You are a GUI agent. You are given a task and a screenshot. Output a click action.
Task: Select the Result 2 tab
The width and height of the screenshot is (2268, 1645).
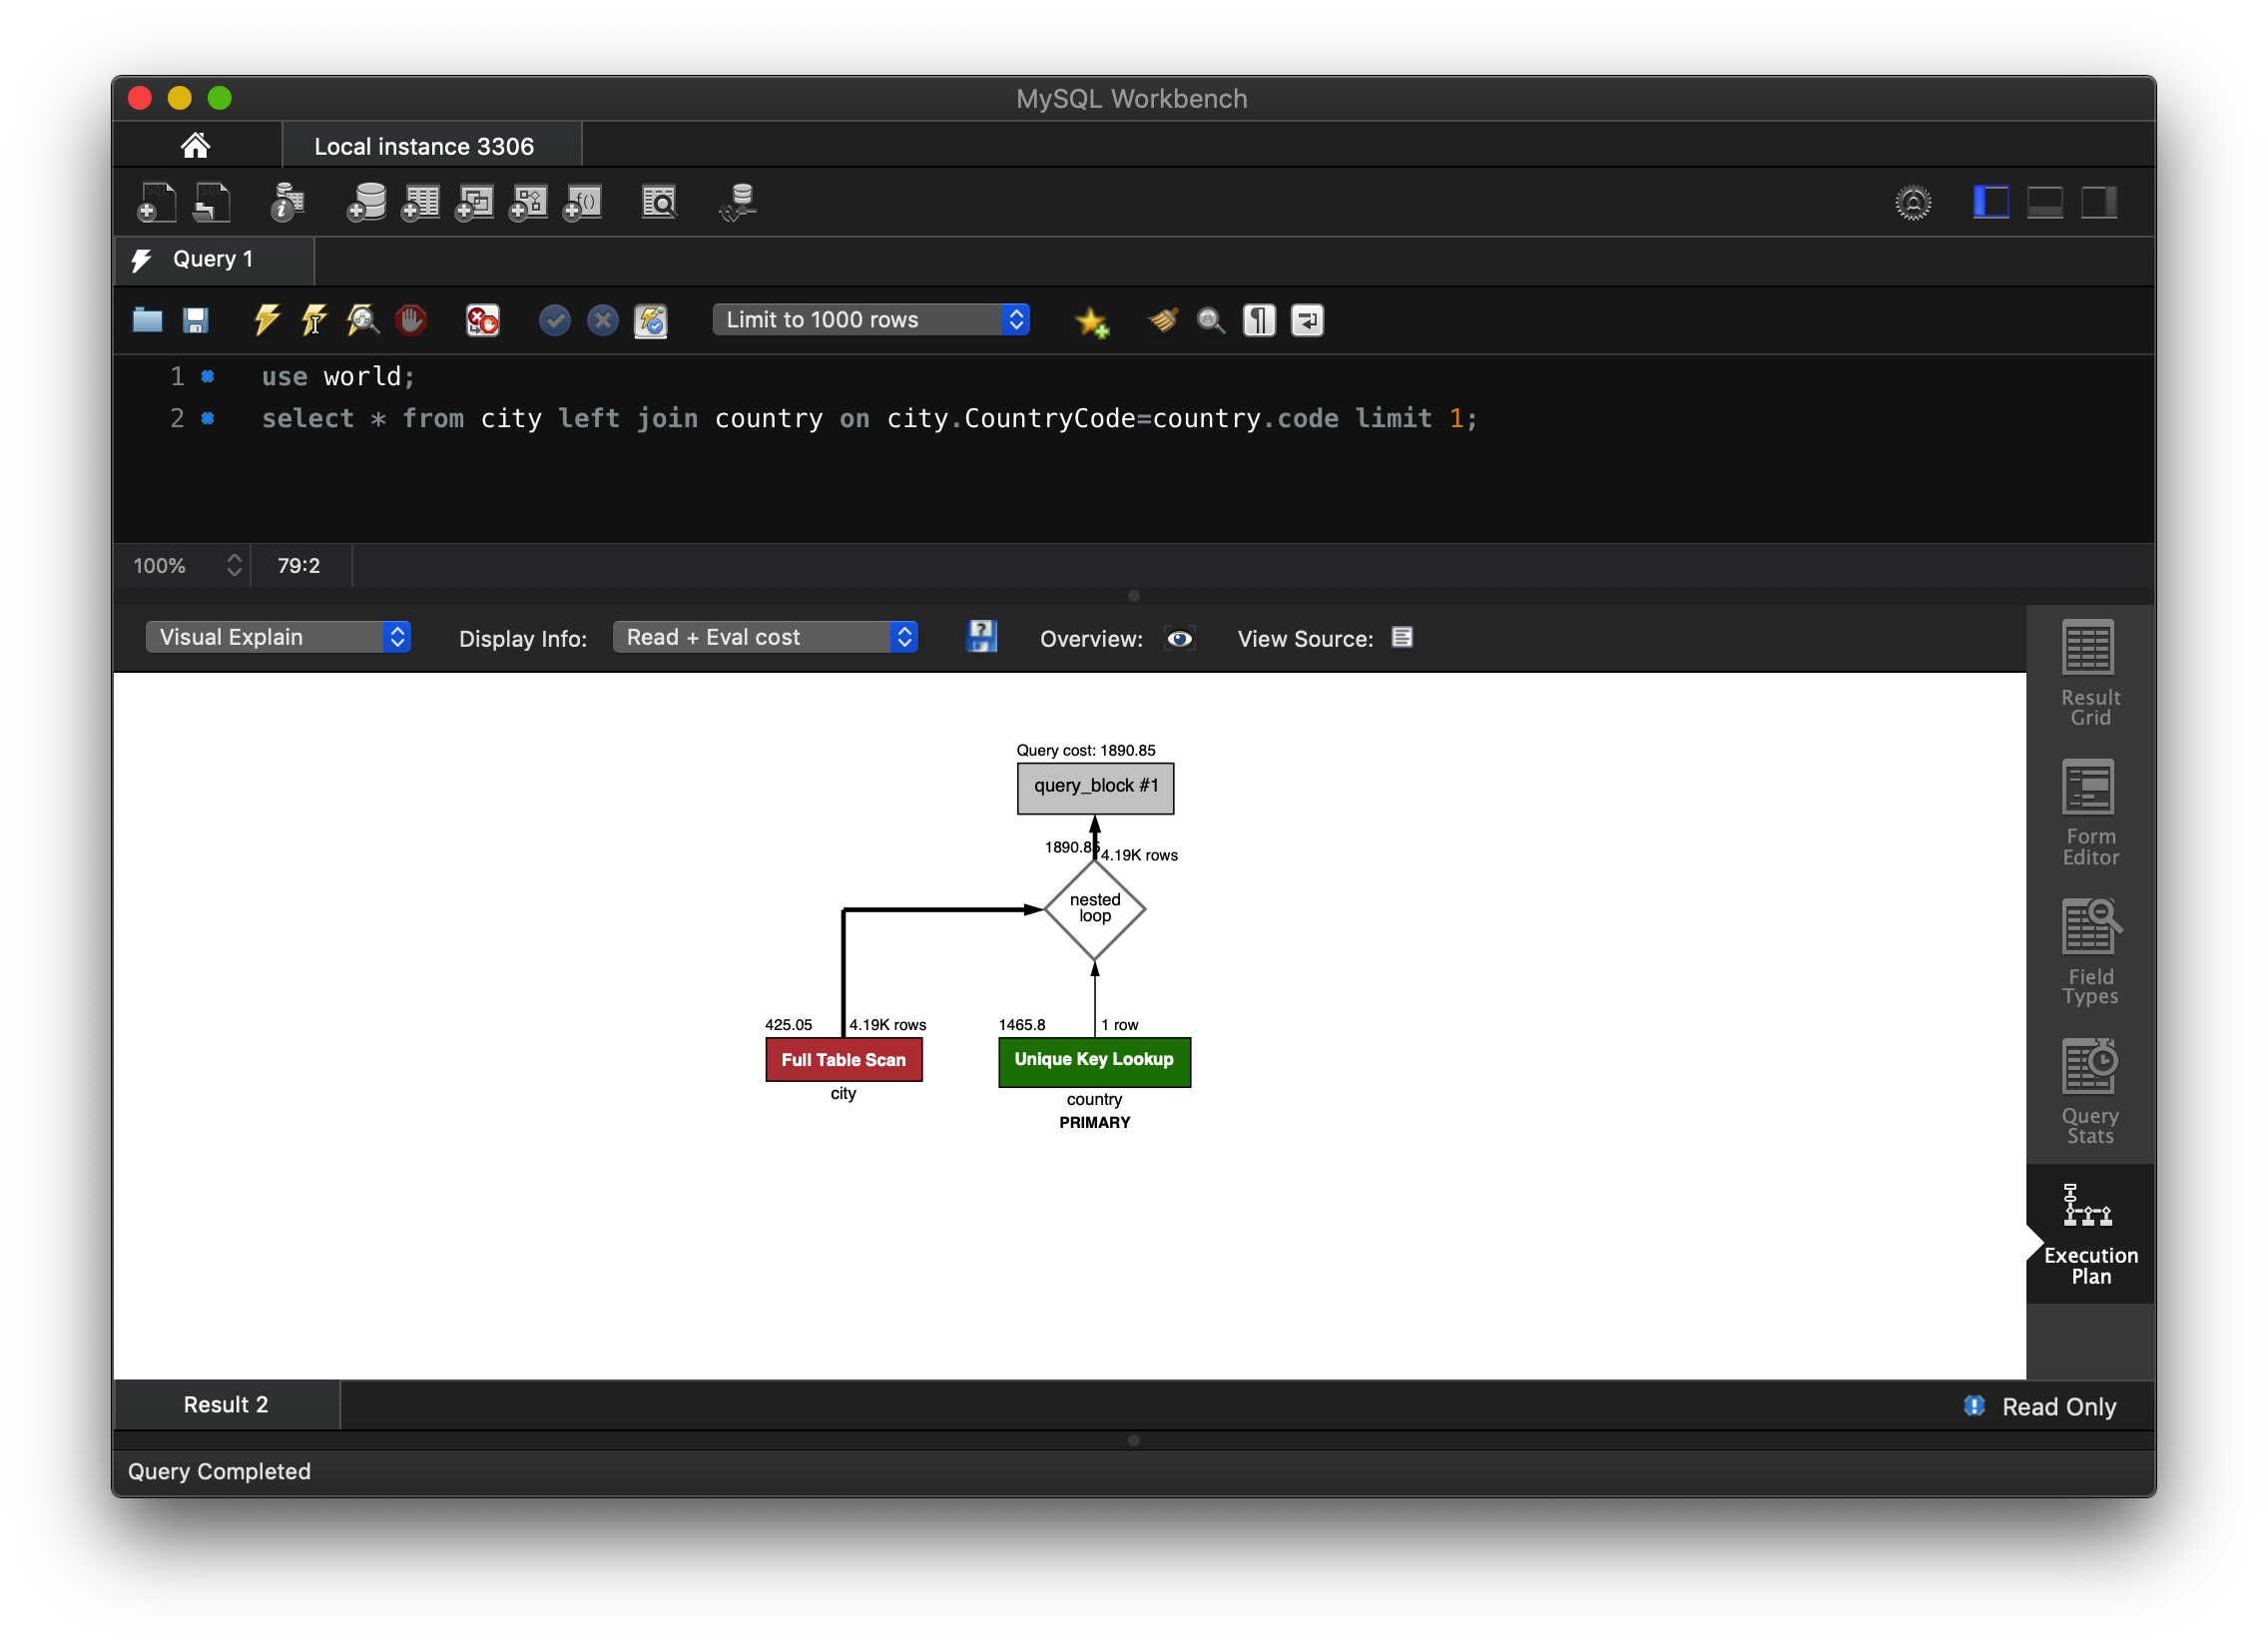pyautogui.click(x=226, y=1404)
